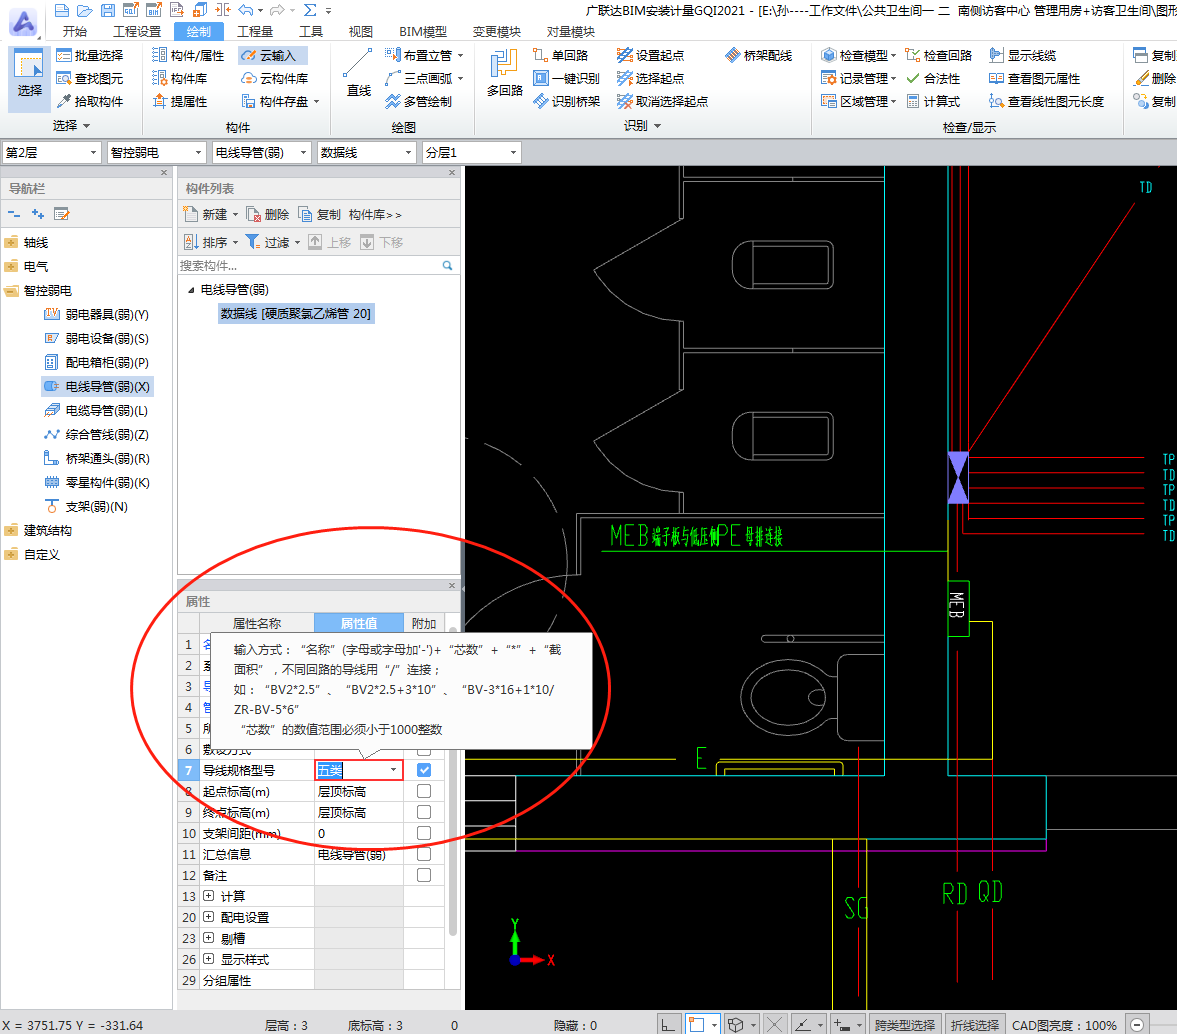The image size is (1177, 1034).
Task: Open the 智控弱电 discipline dropdown
Action: click(156, 152)
